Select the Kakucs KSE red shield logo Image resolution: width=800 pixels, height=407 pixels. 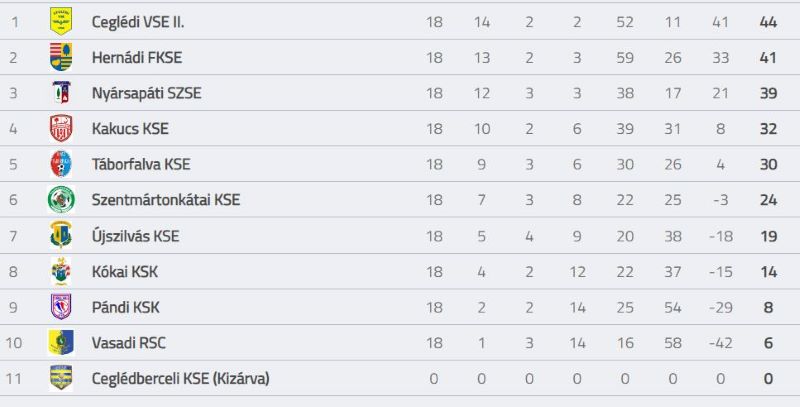click(x=61, y=128)
